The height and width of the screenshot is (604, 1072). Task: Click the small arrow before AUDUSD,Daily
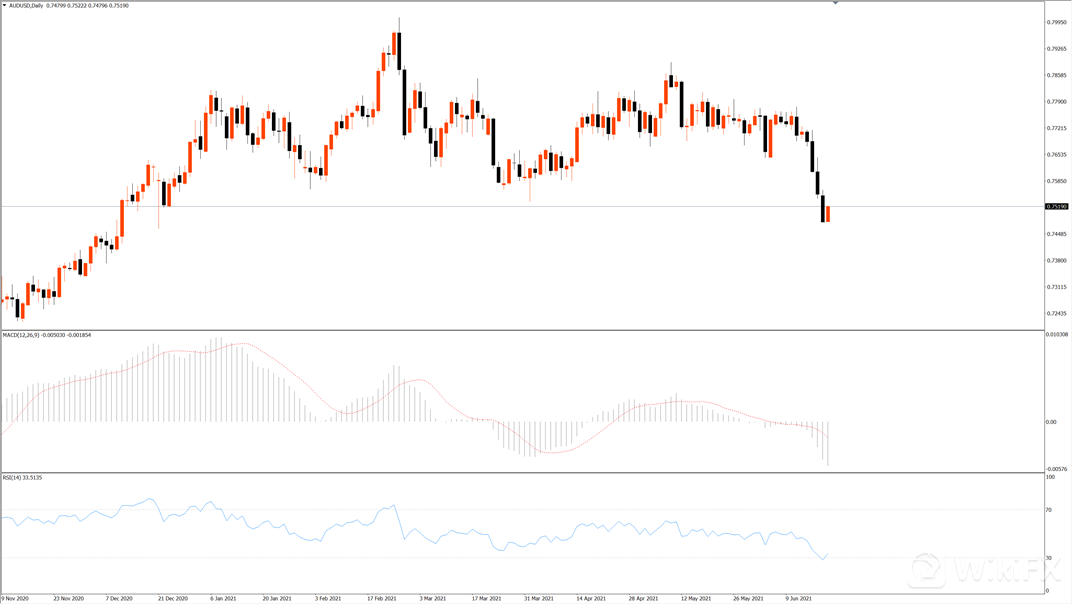pos(4,6)
